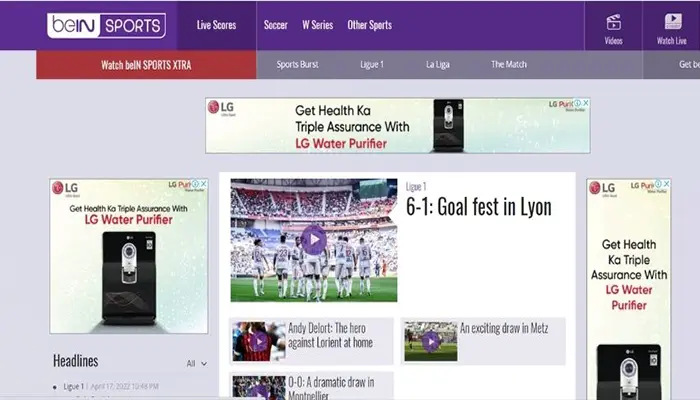Image resolution: width=700 pixels, height=400 pixels.
Task: Click Ligue 1 headline list entry
Action: pos(74,387)
